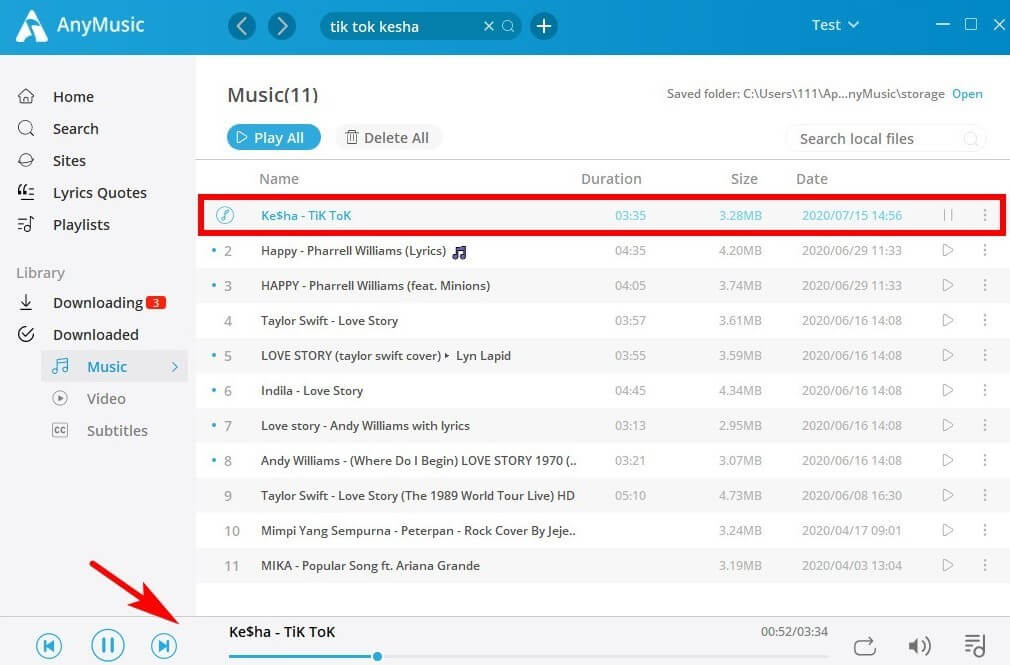Play HAPPY - Pharrell Williams (feat. Minions)
The height and width of the screenshot is (665, 1010).
[948, 285]
